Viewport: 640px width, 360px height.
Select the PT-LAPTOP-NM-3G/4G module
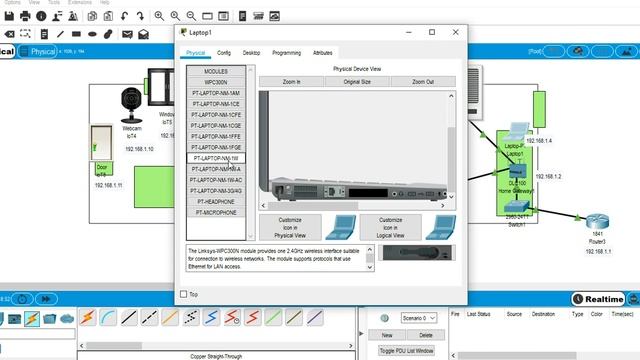(x=216, y=191)
